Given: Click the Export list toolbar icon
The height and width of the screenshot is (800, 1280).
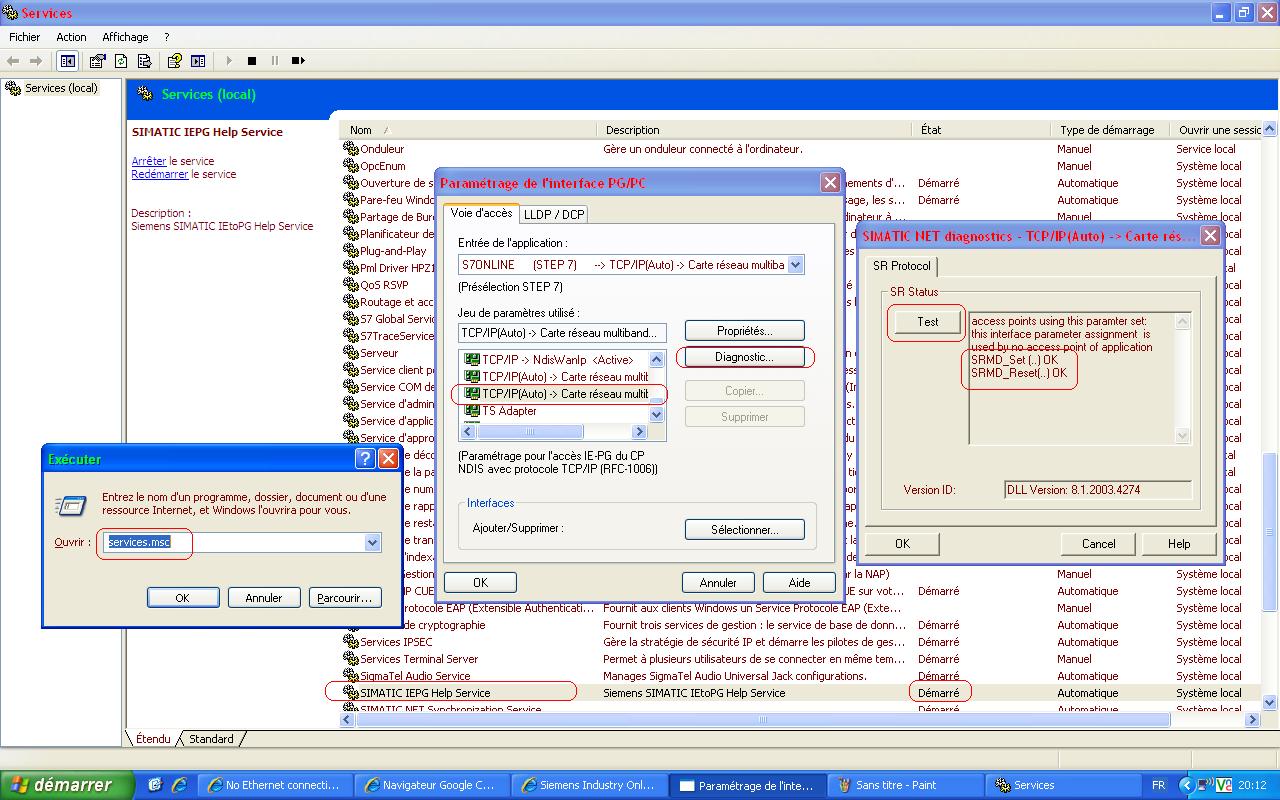Looking at the screenshot, I should (x=144, y=61).
